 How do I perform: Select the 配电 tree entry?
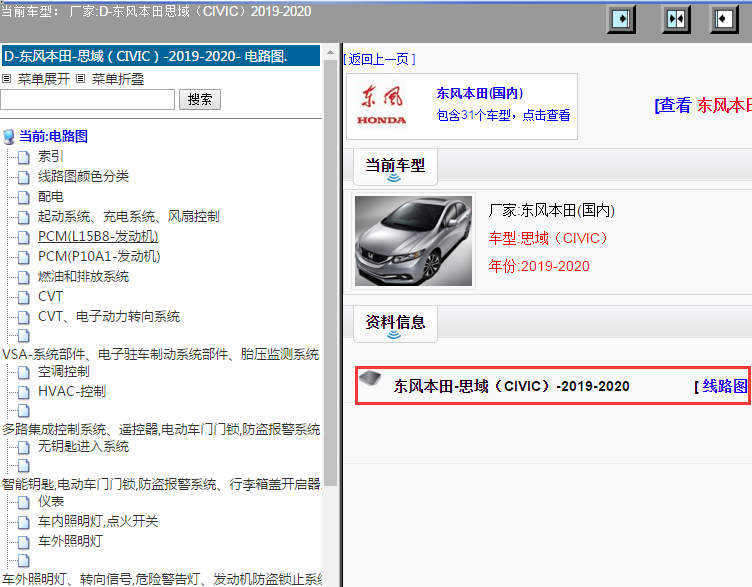[x=51, y=197]
